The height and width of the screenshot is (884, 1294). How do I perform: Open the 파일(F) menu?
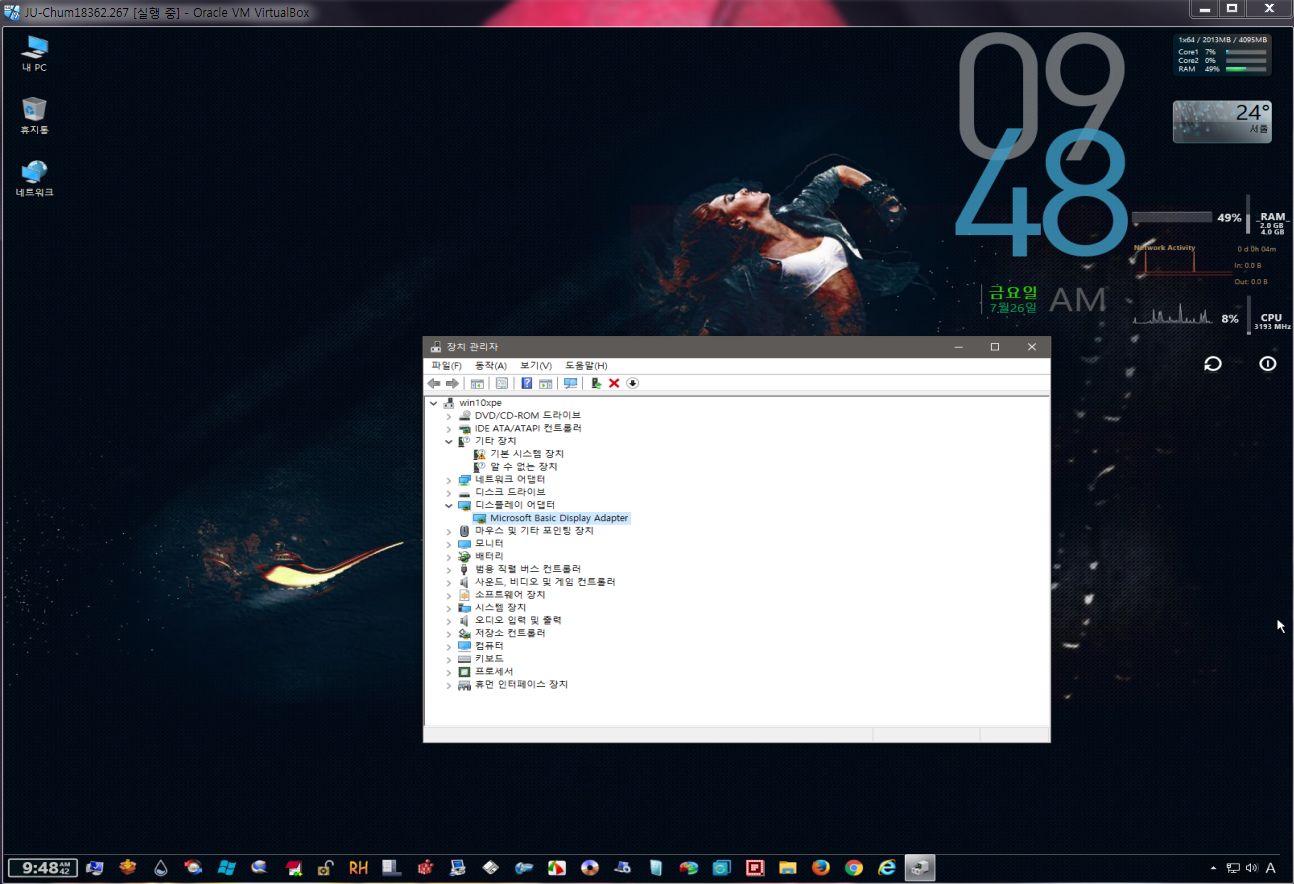click(446, 366)
